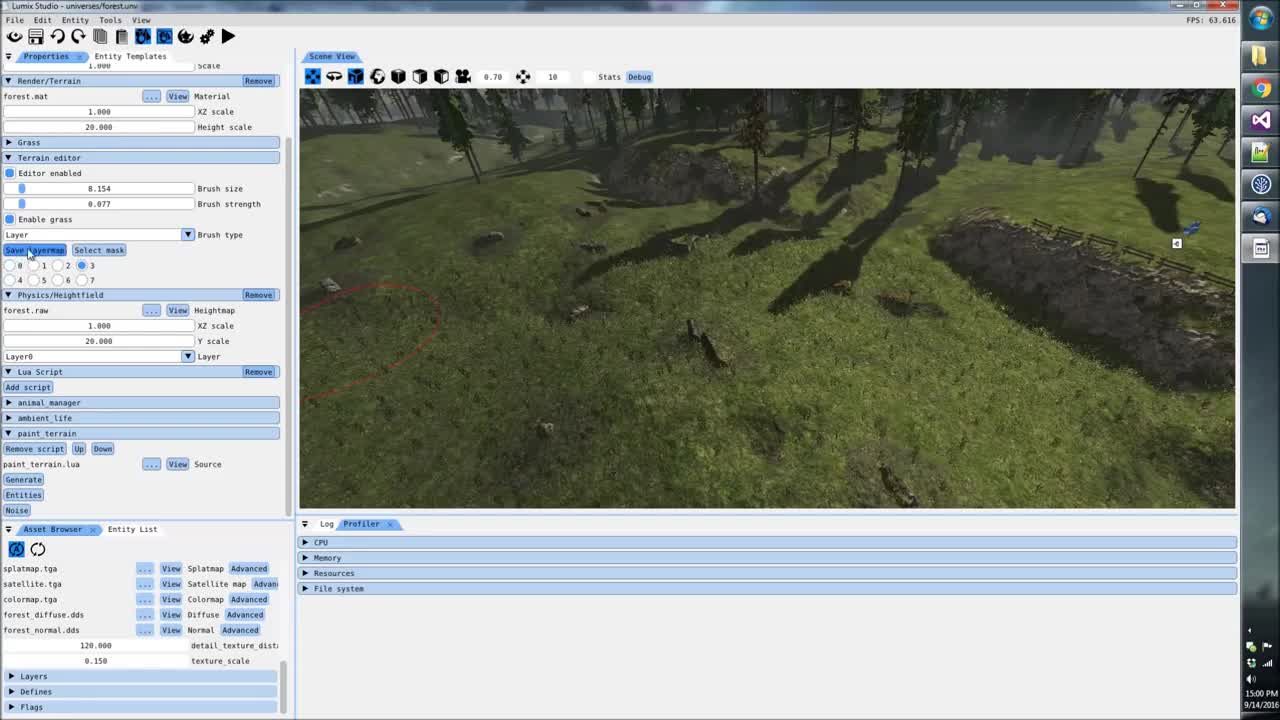Click the gears settings icon in the main toolbar

click(x=207, y=36)
